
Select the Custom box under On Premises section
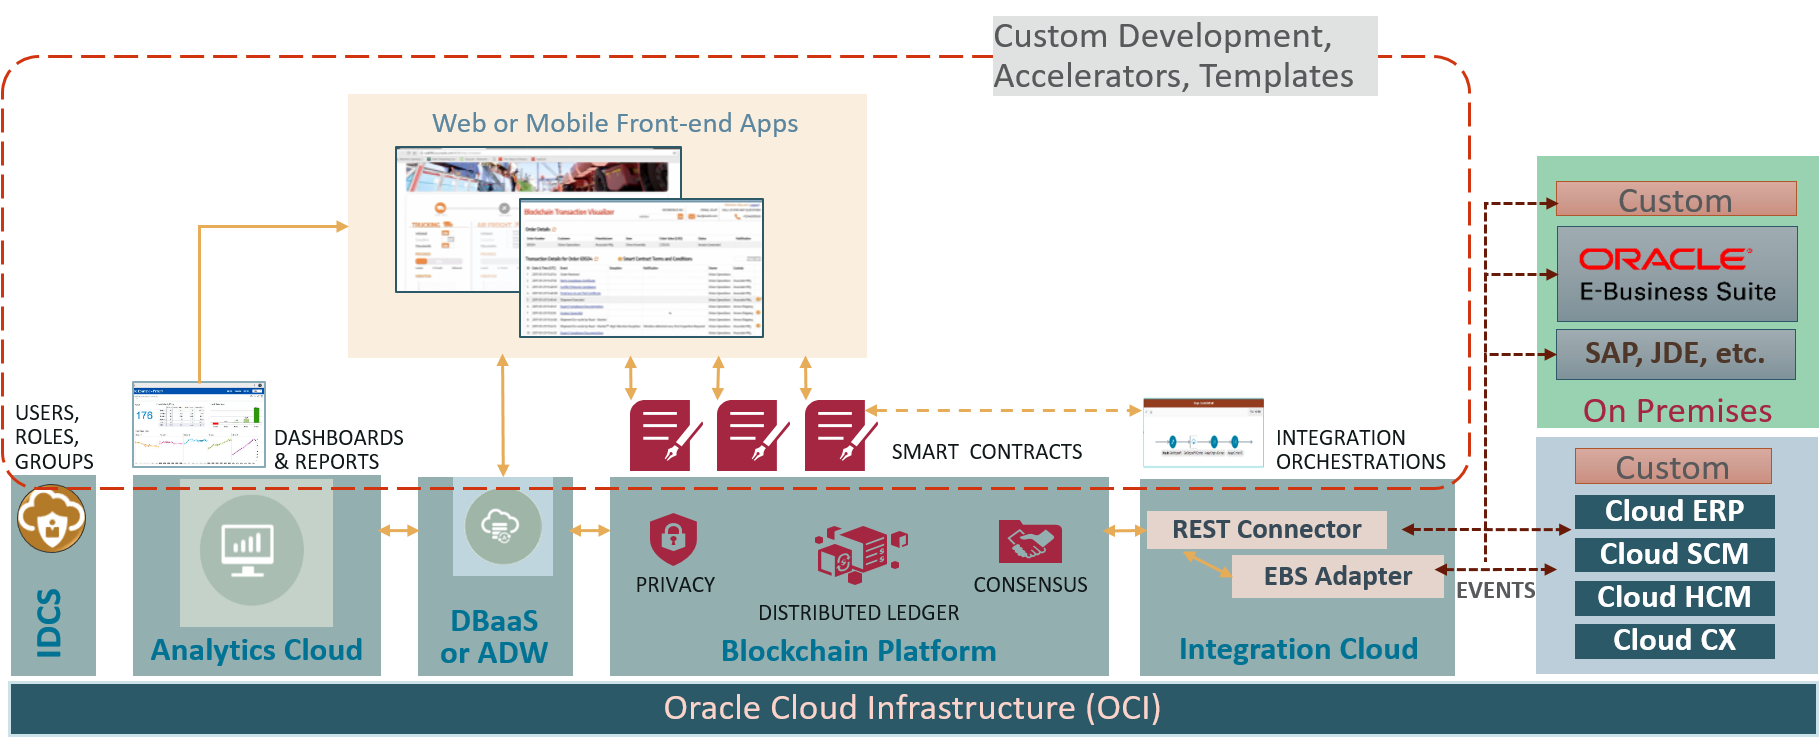[1676, 199]
